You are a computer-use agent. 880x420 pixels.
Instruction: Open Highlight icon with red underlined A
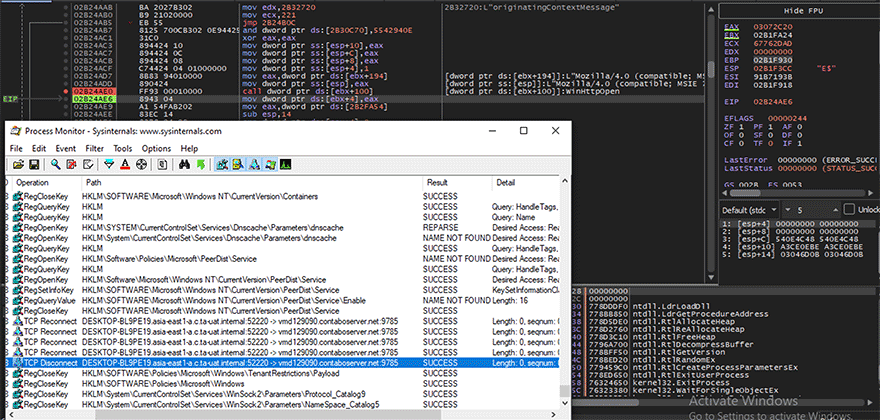pyautogui.click(x=125, y=165)
